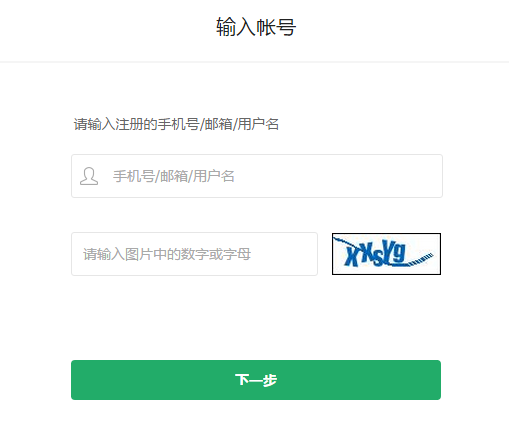Click the 手机号/邮箱/用户名 placeholder text

click(174, 176)
